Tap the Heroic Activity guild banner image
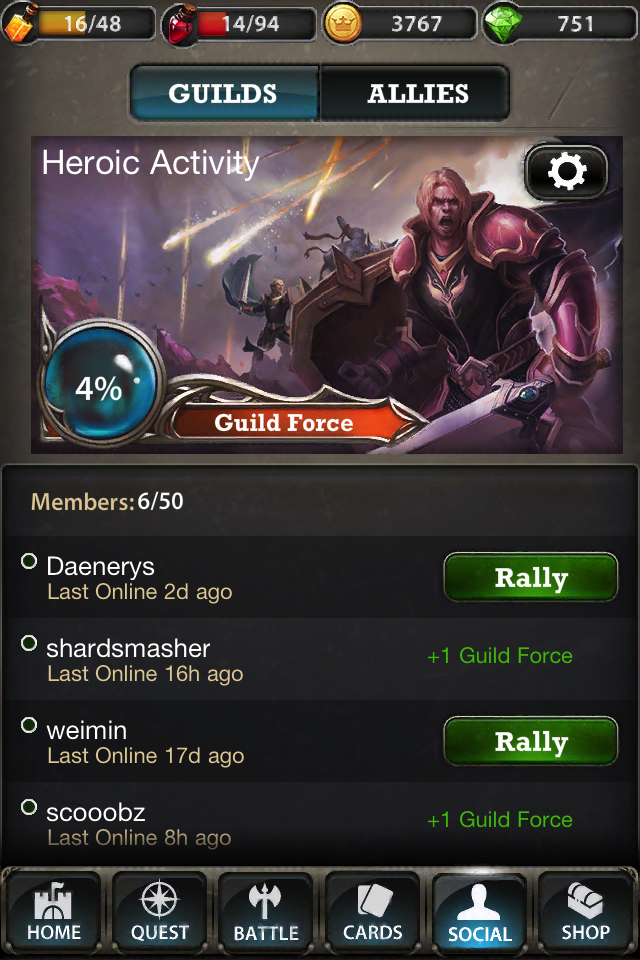This screenshot has height=960, width=640. point(326,294)
